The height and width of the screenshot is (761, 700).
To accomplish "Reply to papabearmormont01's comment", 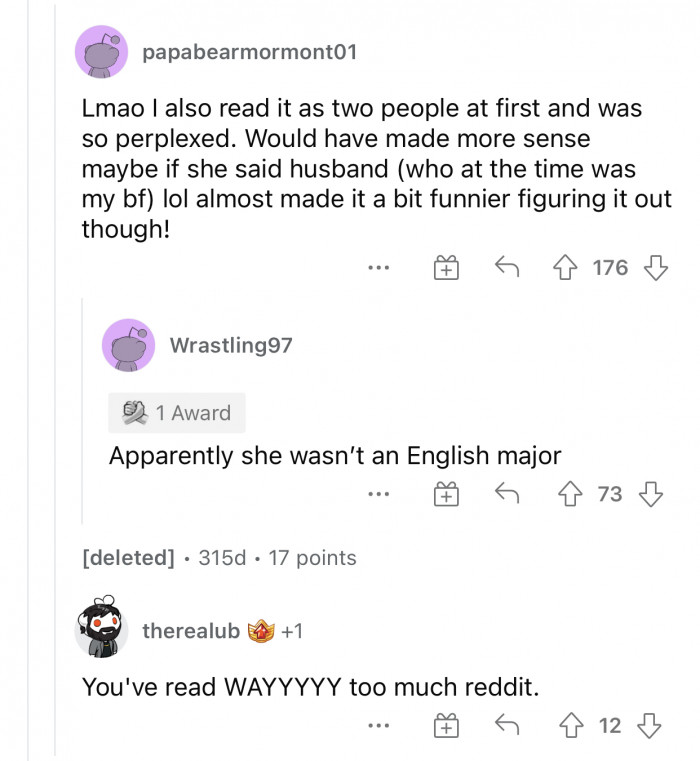I will point(507,268).
